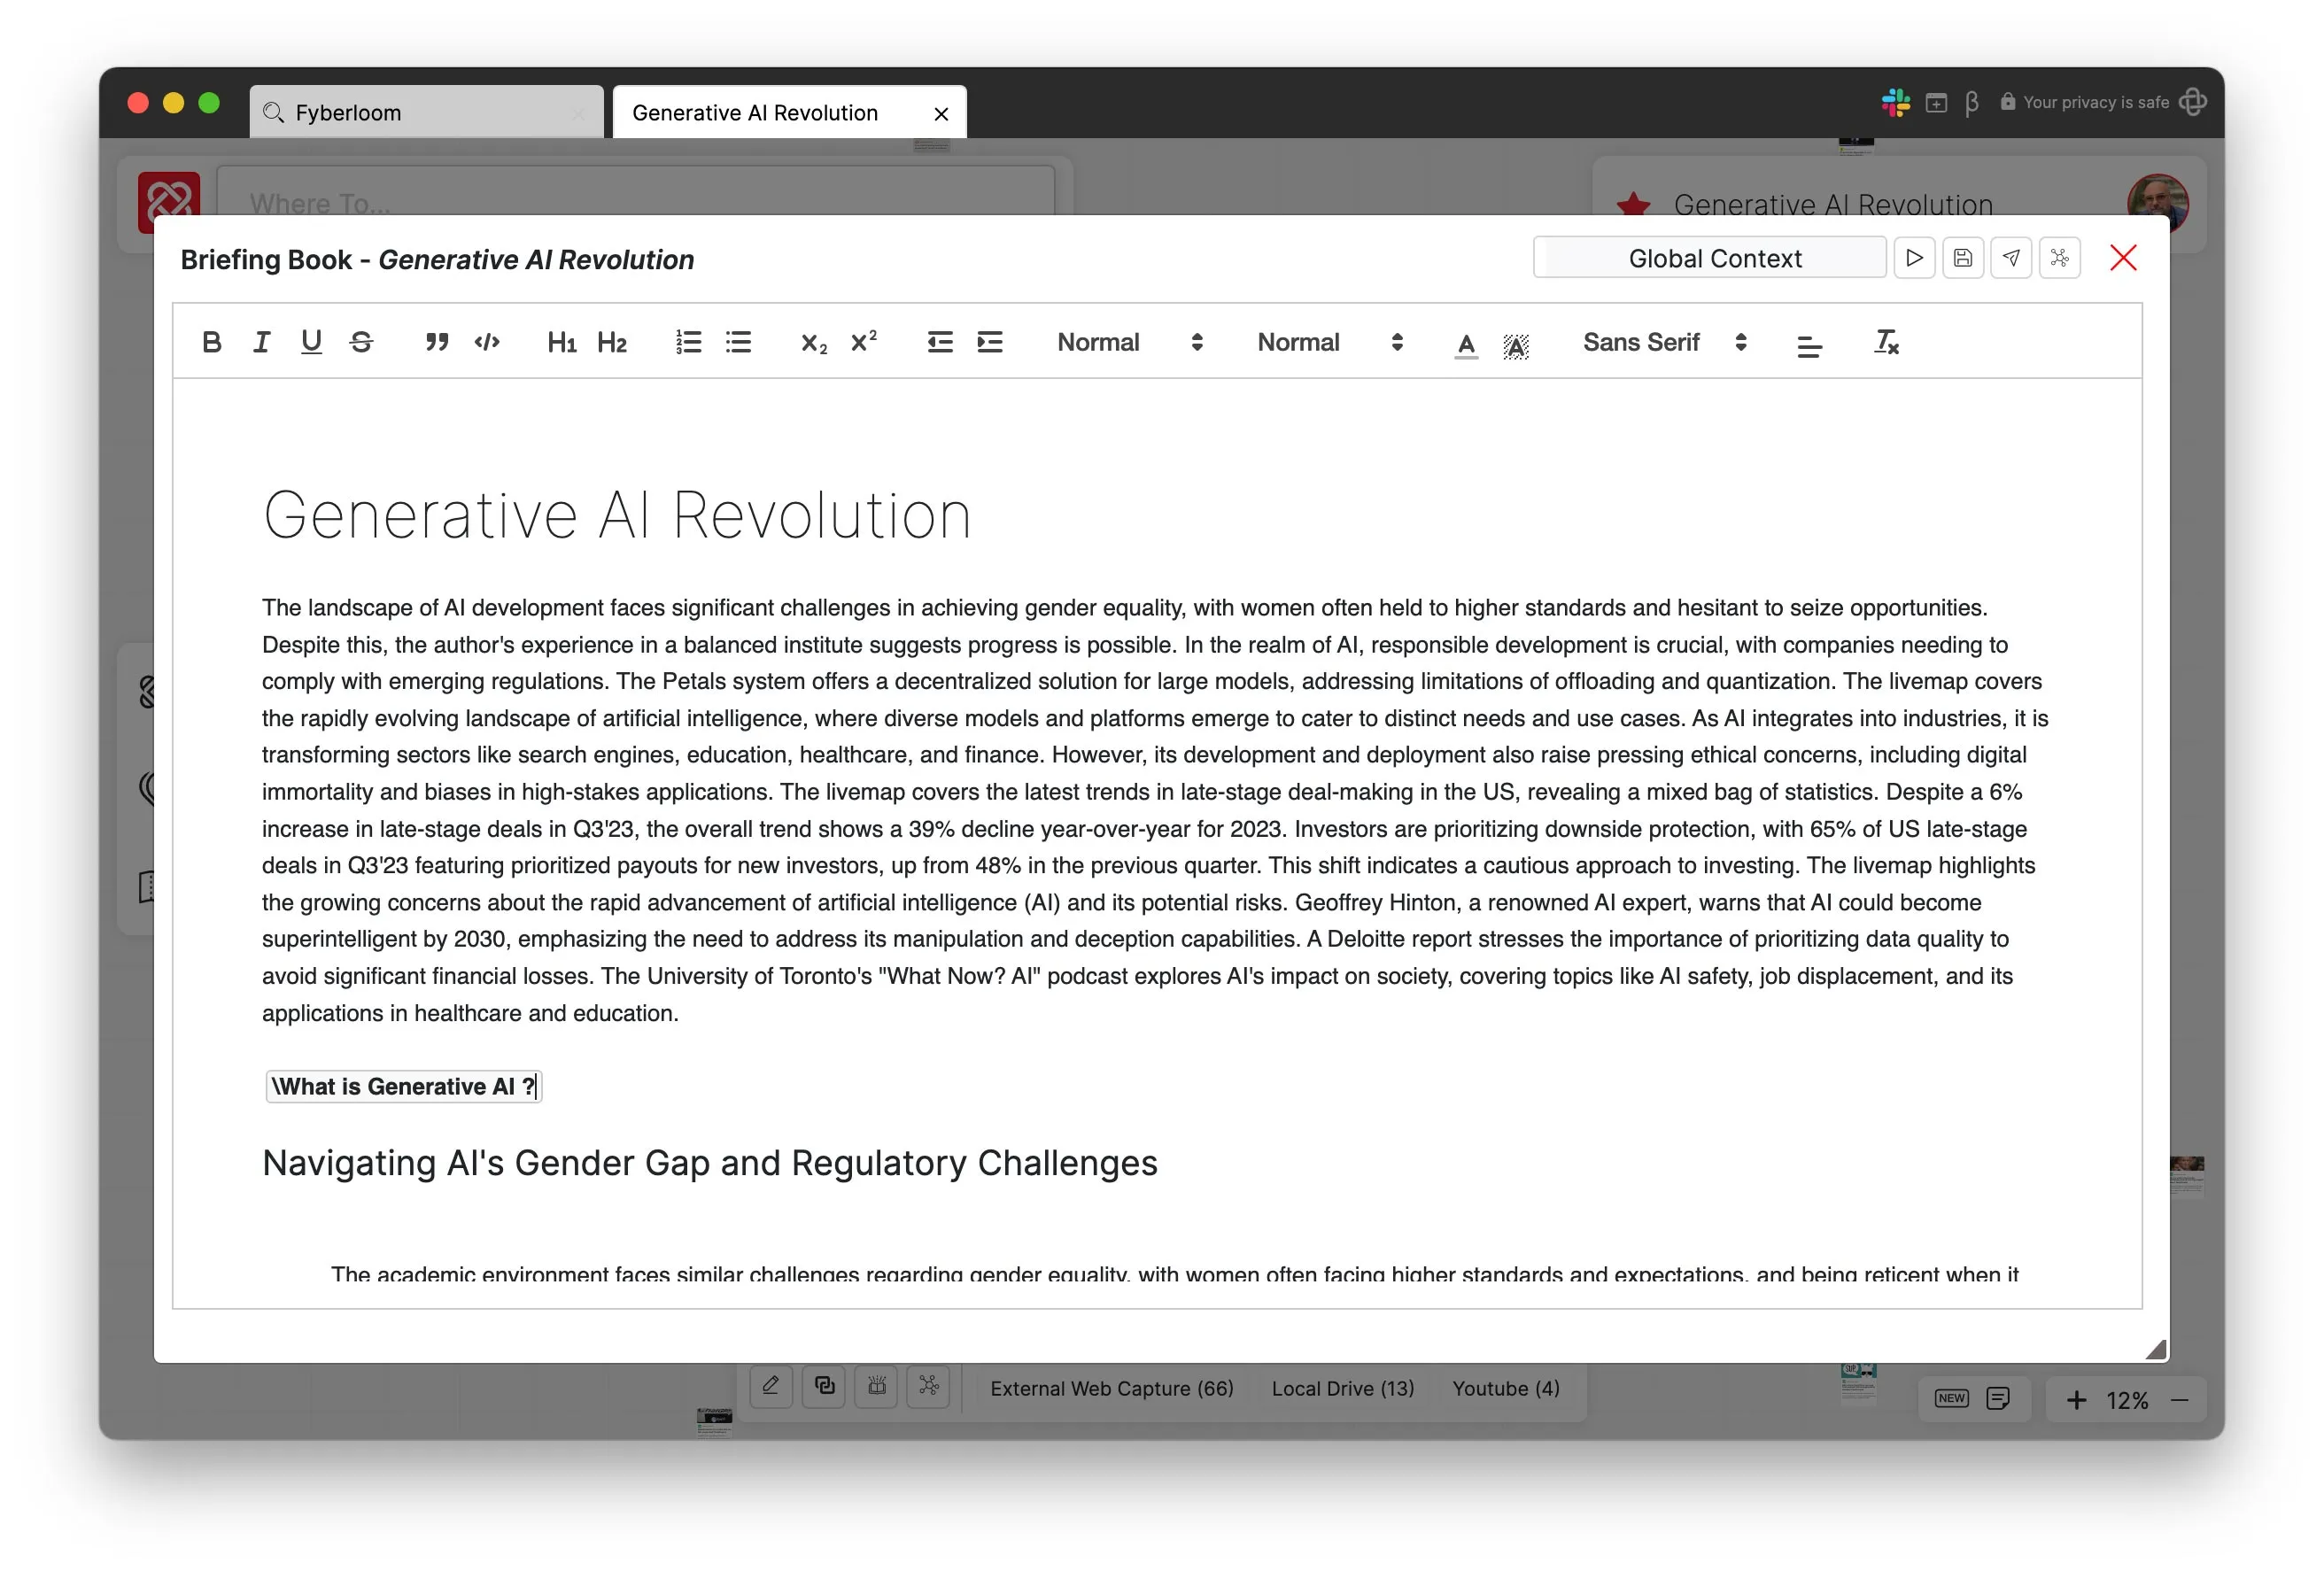This screenshot has height=1571, width=2324.
Task: Toggle strikethrough formatting
Action: (x=361, y=343)
